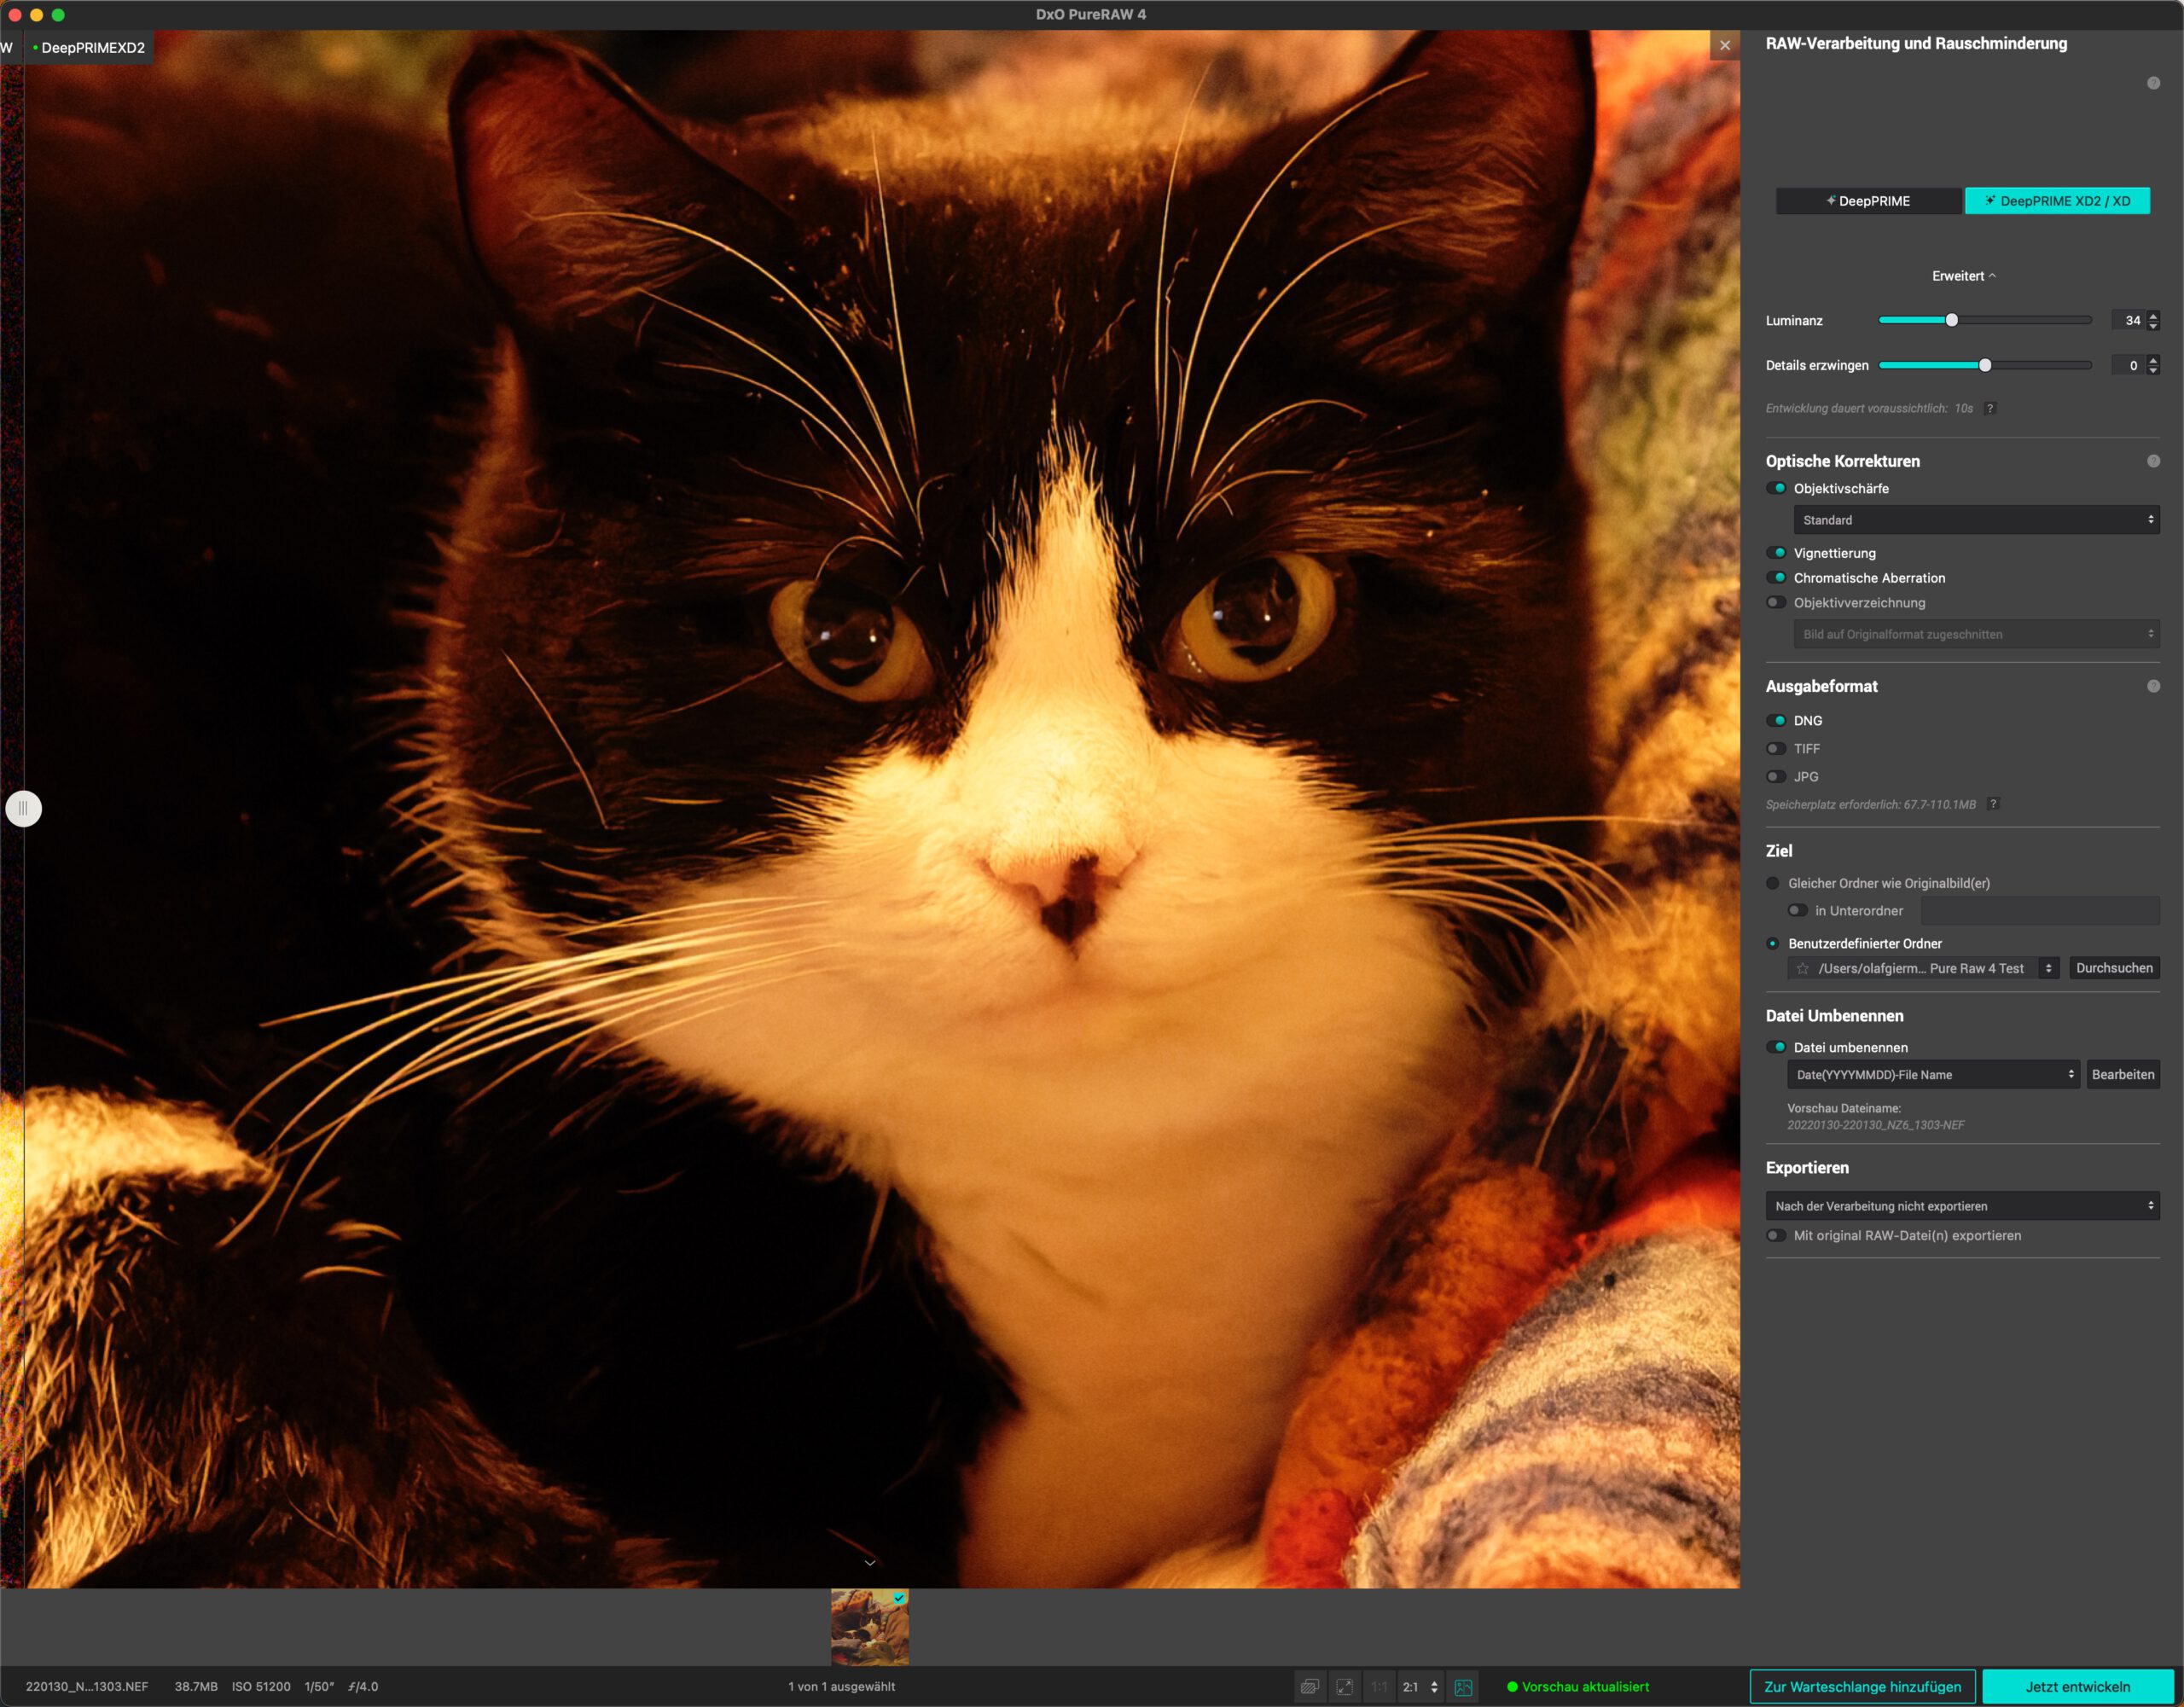2184x1707 pixels.
Task: Decrease Details erzwingen with the down stepper
Action: [2153, 370]
